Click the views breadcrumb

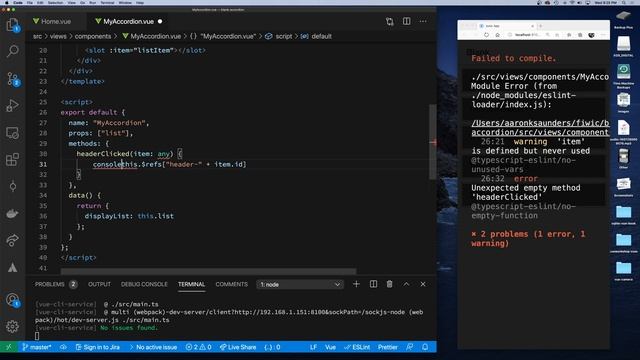58,36
